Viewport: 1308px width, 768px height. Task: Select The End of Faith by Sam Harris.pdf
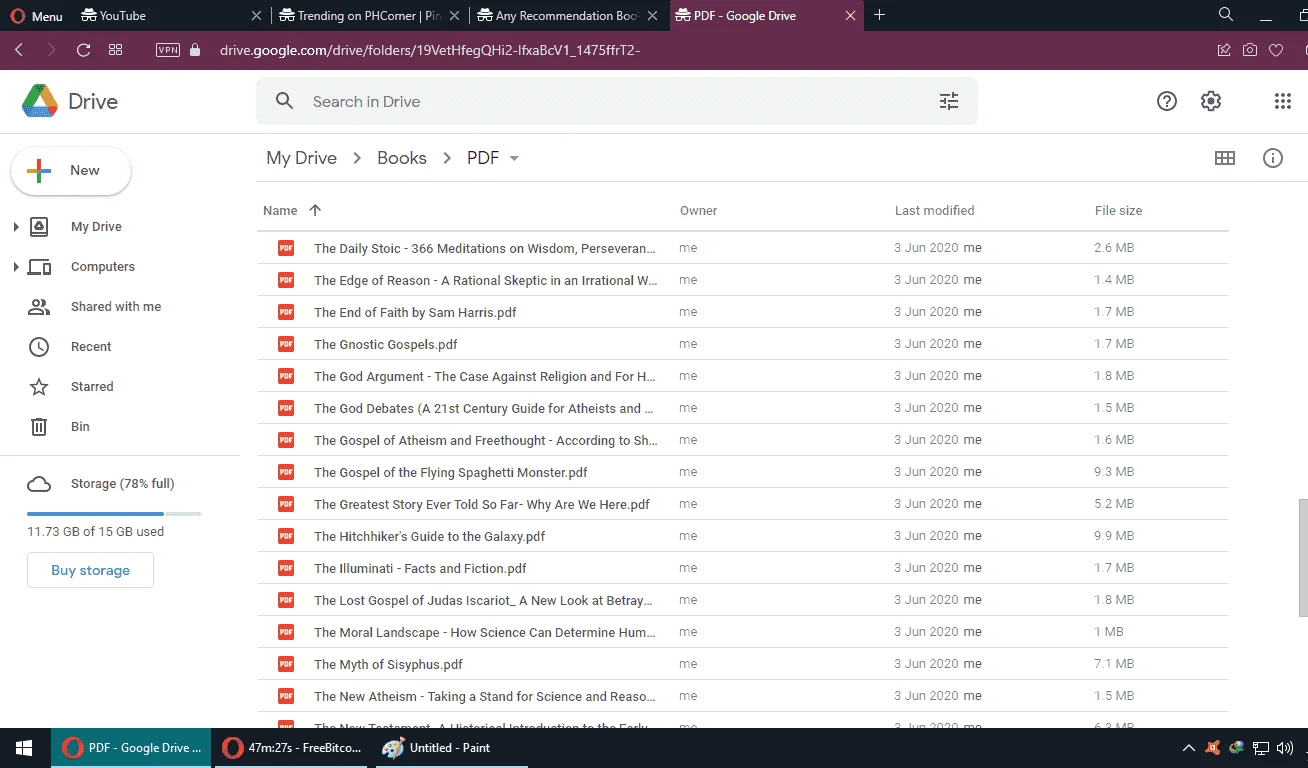742,312
